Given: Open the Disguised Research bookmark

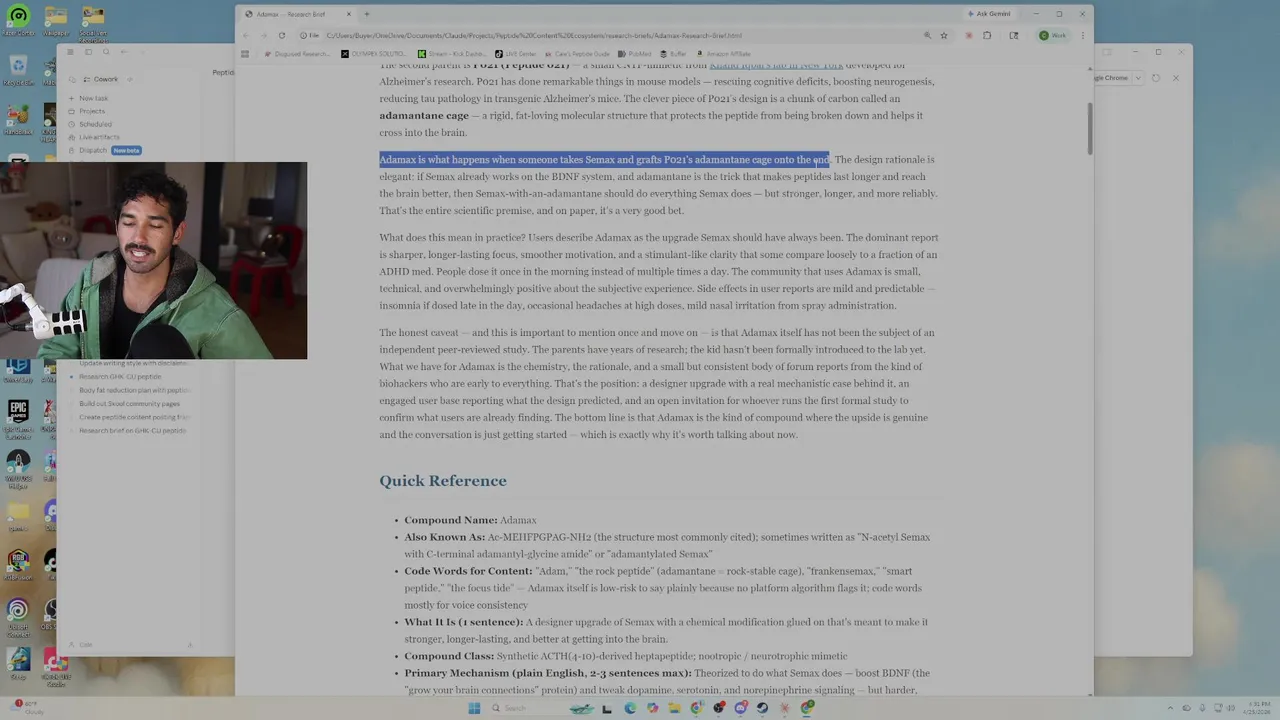Looking at the screenshot, I should (x=297, y=54).
